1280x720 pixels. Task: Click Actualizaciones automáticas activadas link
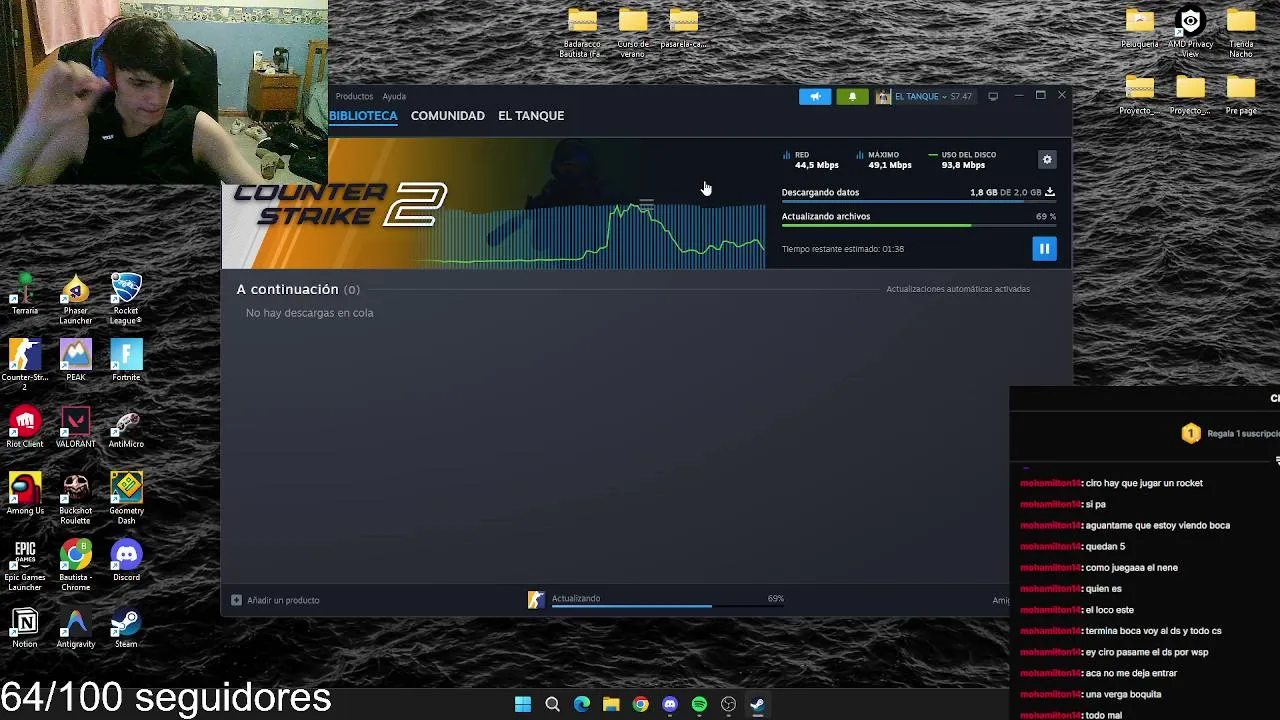click(x=958, y=289)
